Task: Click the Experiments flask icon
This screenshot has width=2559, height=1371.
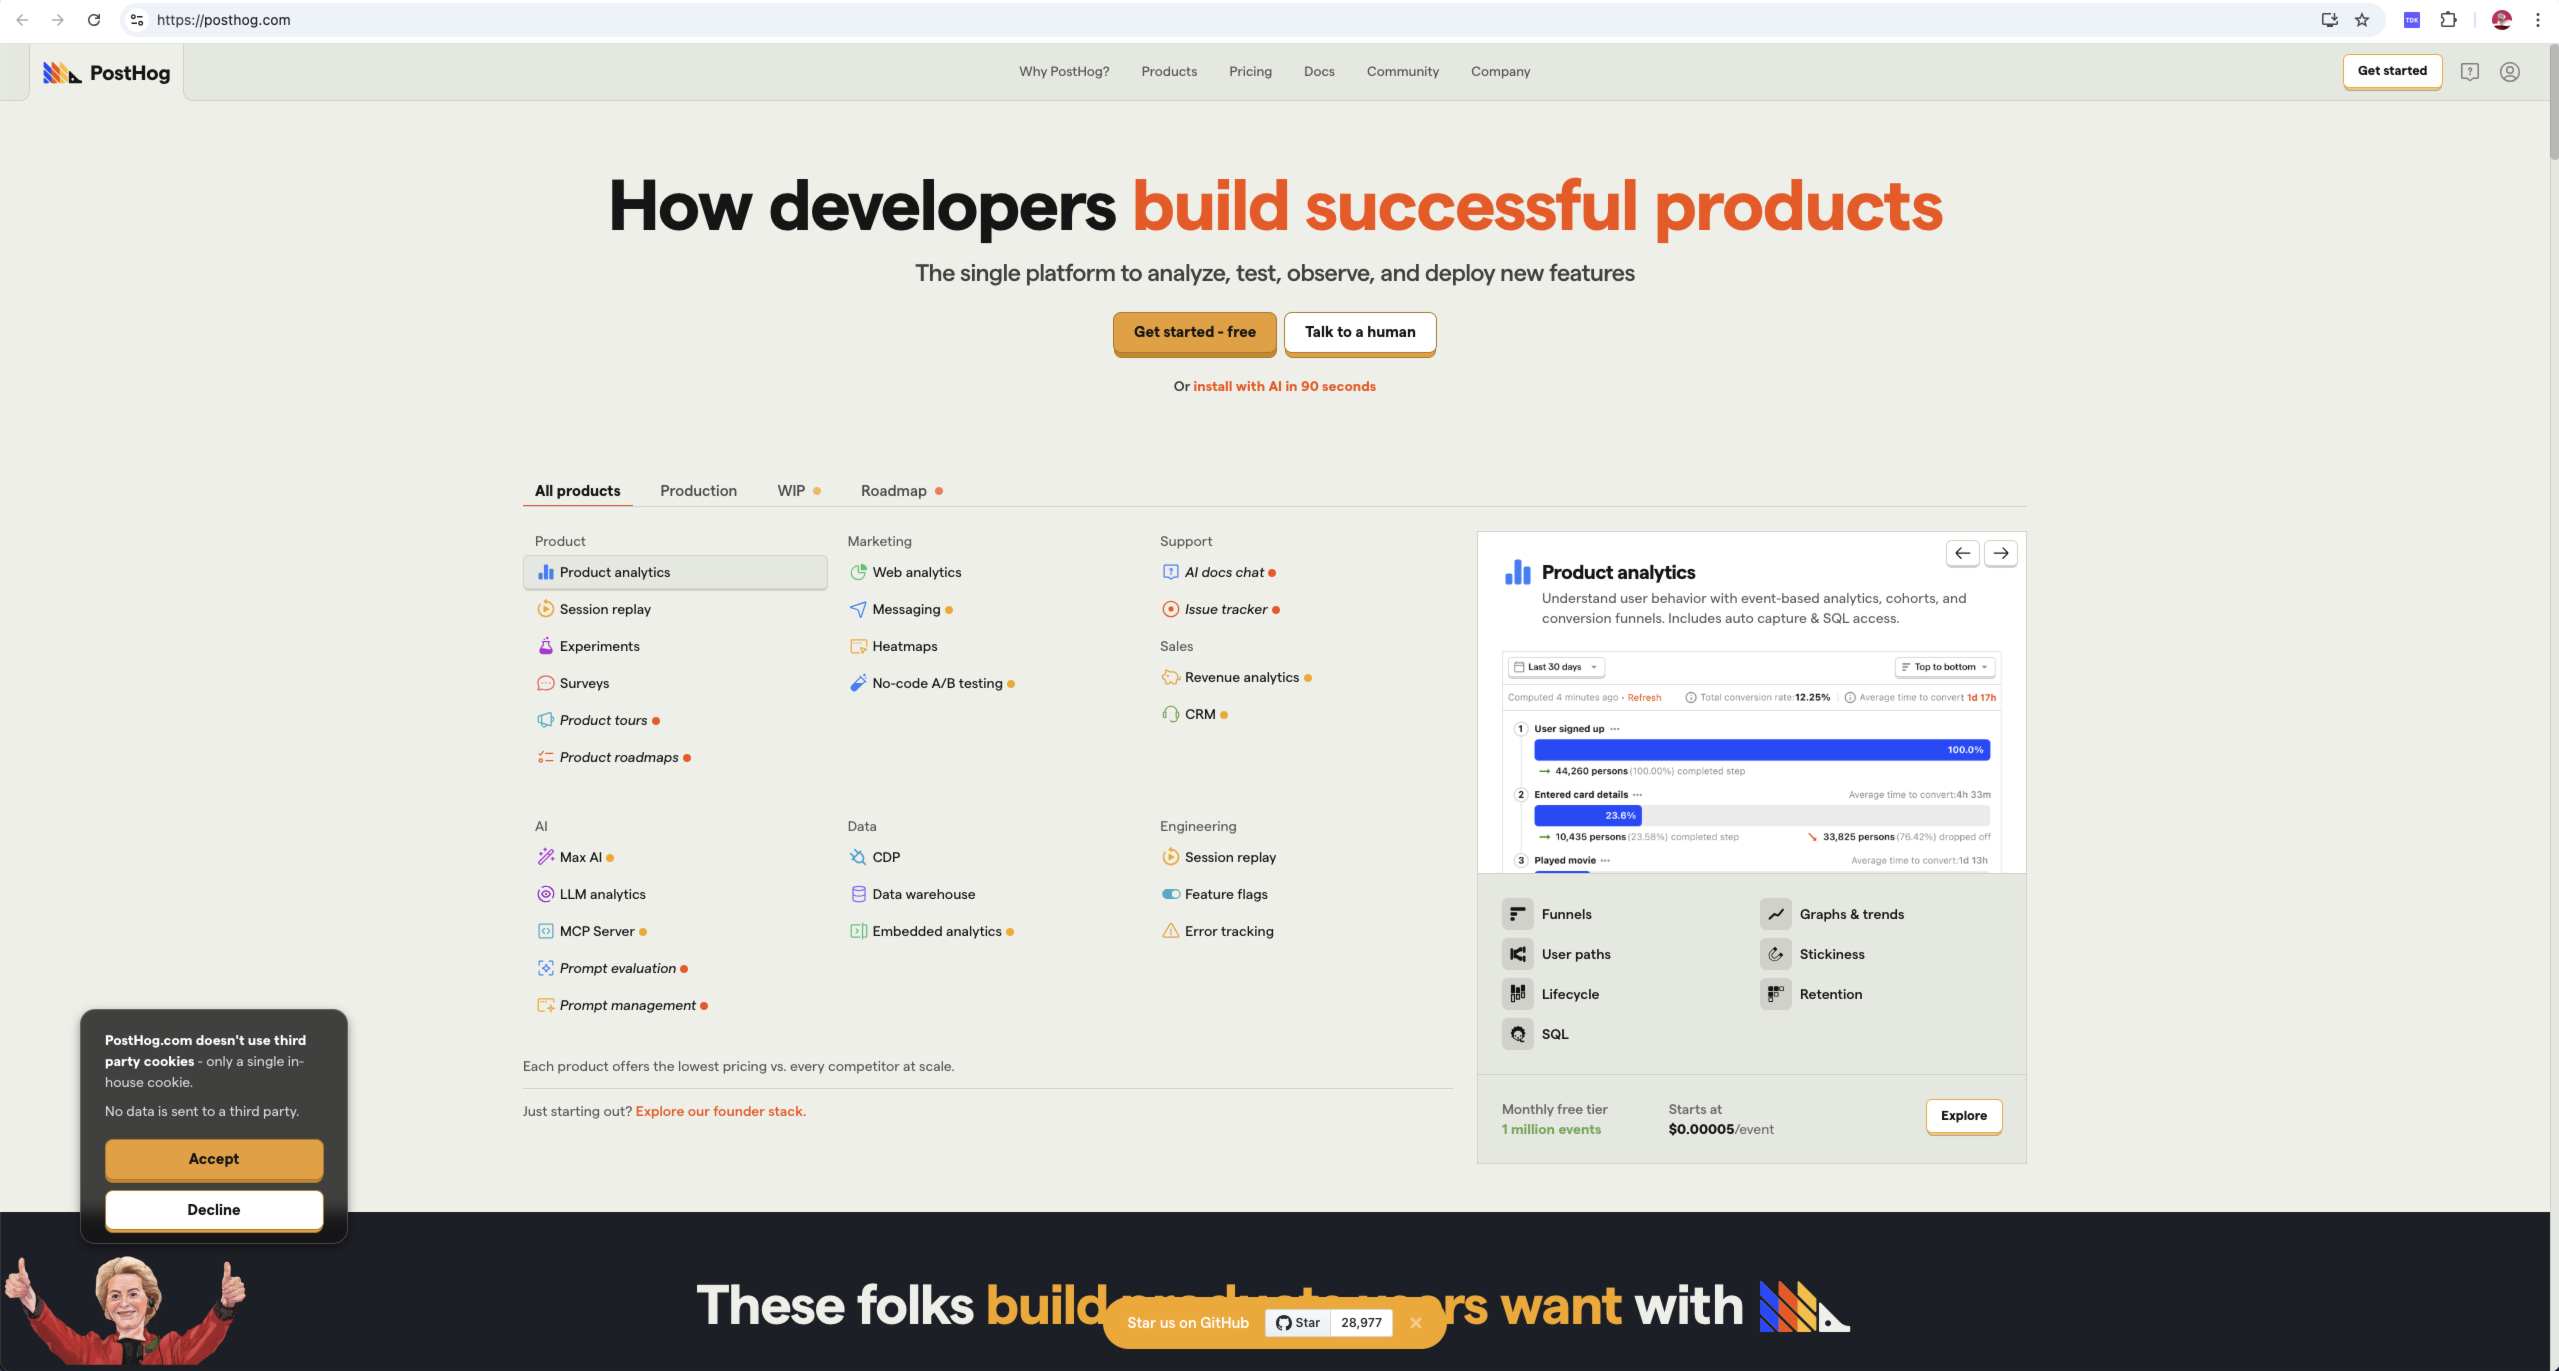Action: 545,646
